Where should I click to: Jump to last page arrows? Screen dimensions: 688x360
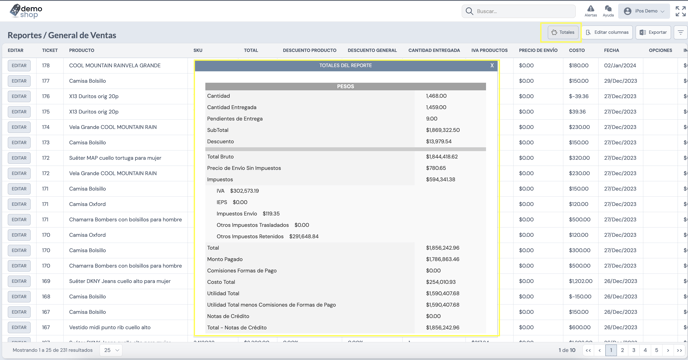(679, 350)
